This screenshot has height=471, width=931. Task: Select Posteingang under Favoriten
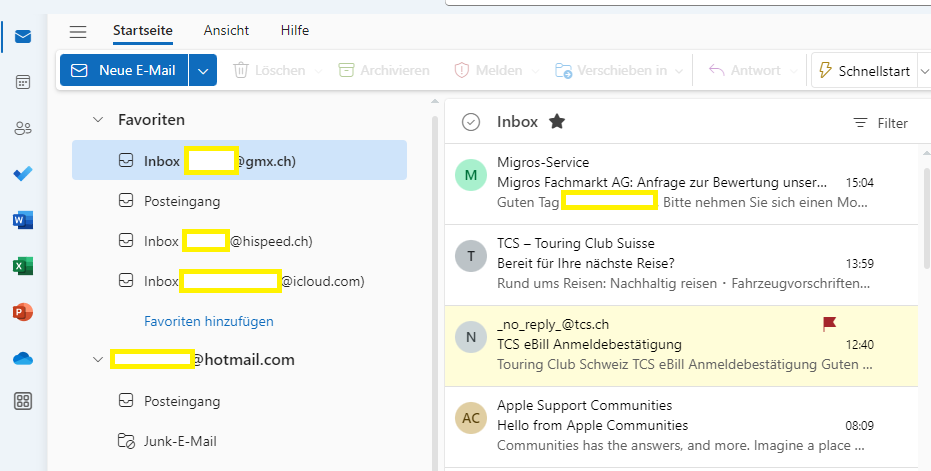239,201
